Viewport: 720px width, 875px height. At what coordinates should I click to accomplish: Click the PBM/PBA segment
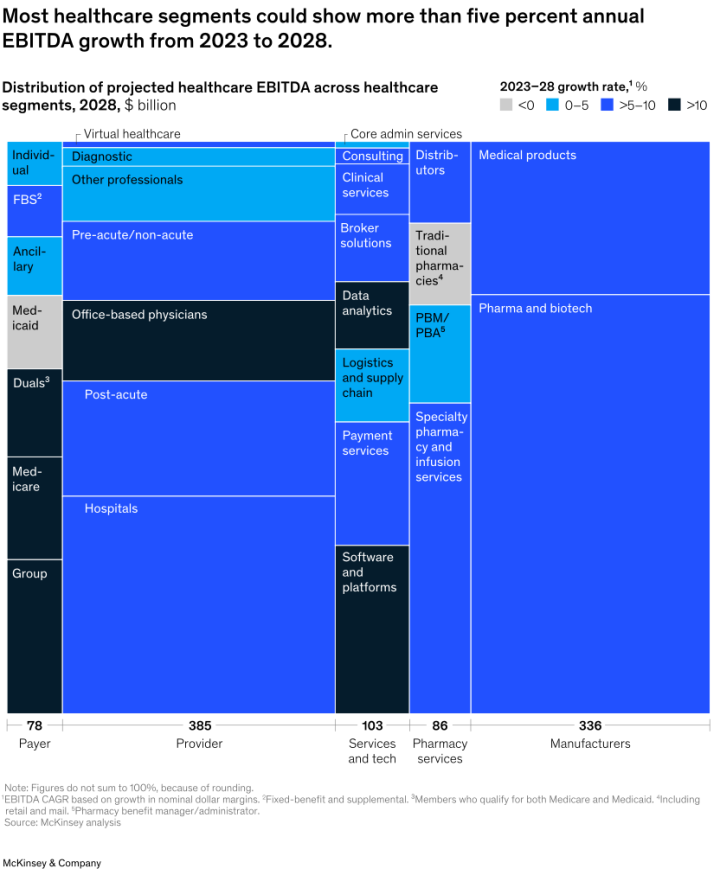click(x=440, y=354)
